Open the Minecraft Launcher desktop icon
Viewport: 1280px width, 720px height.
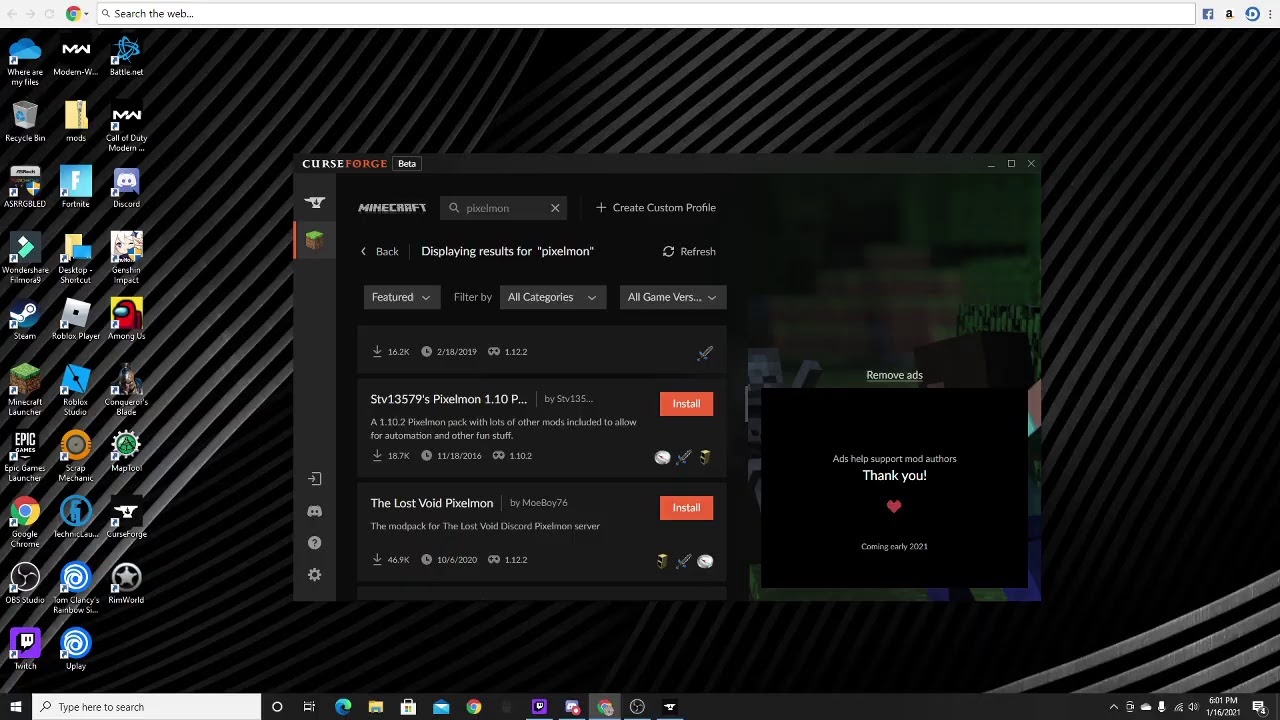[25, 390]
